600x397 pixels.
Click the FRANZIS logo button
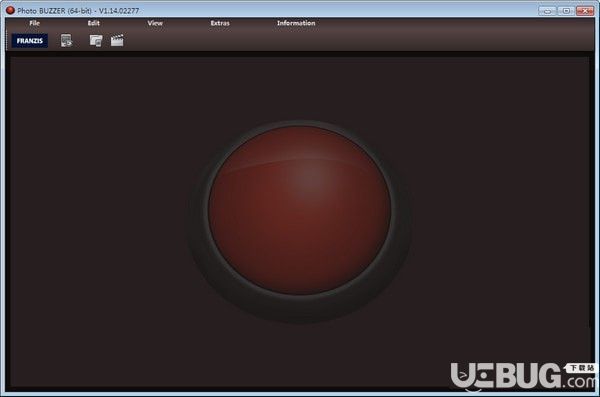point(30,41)
